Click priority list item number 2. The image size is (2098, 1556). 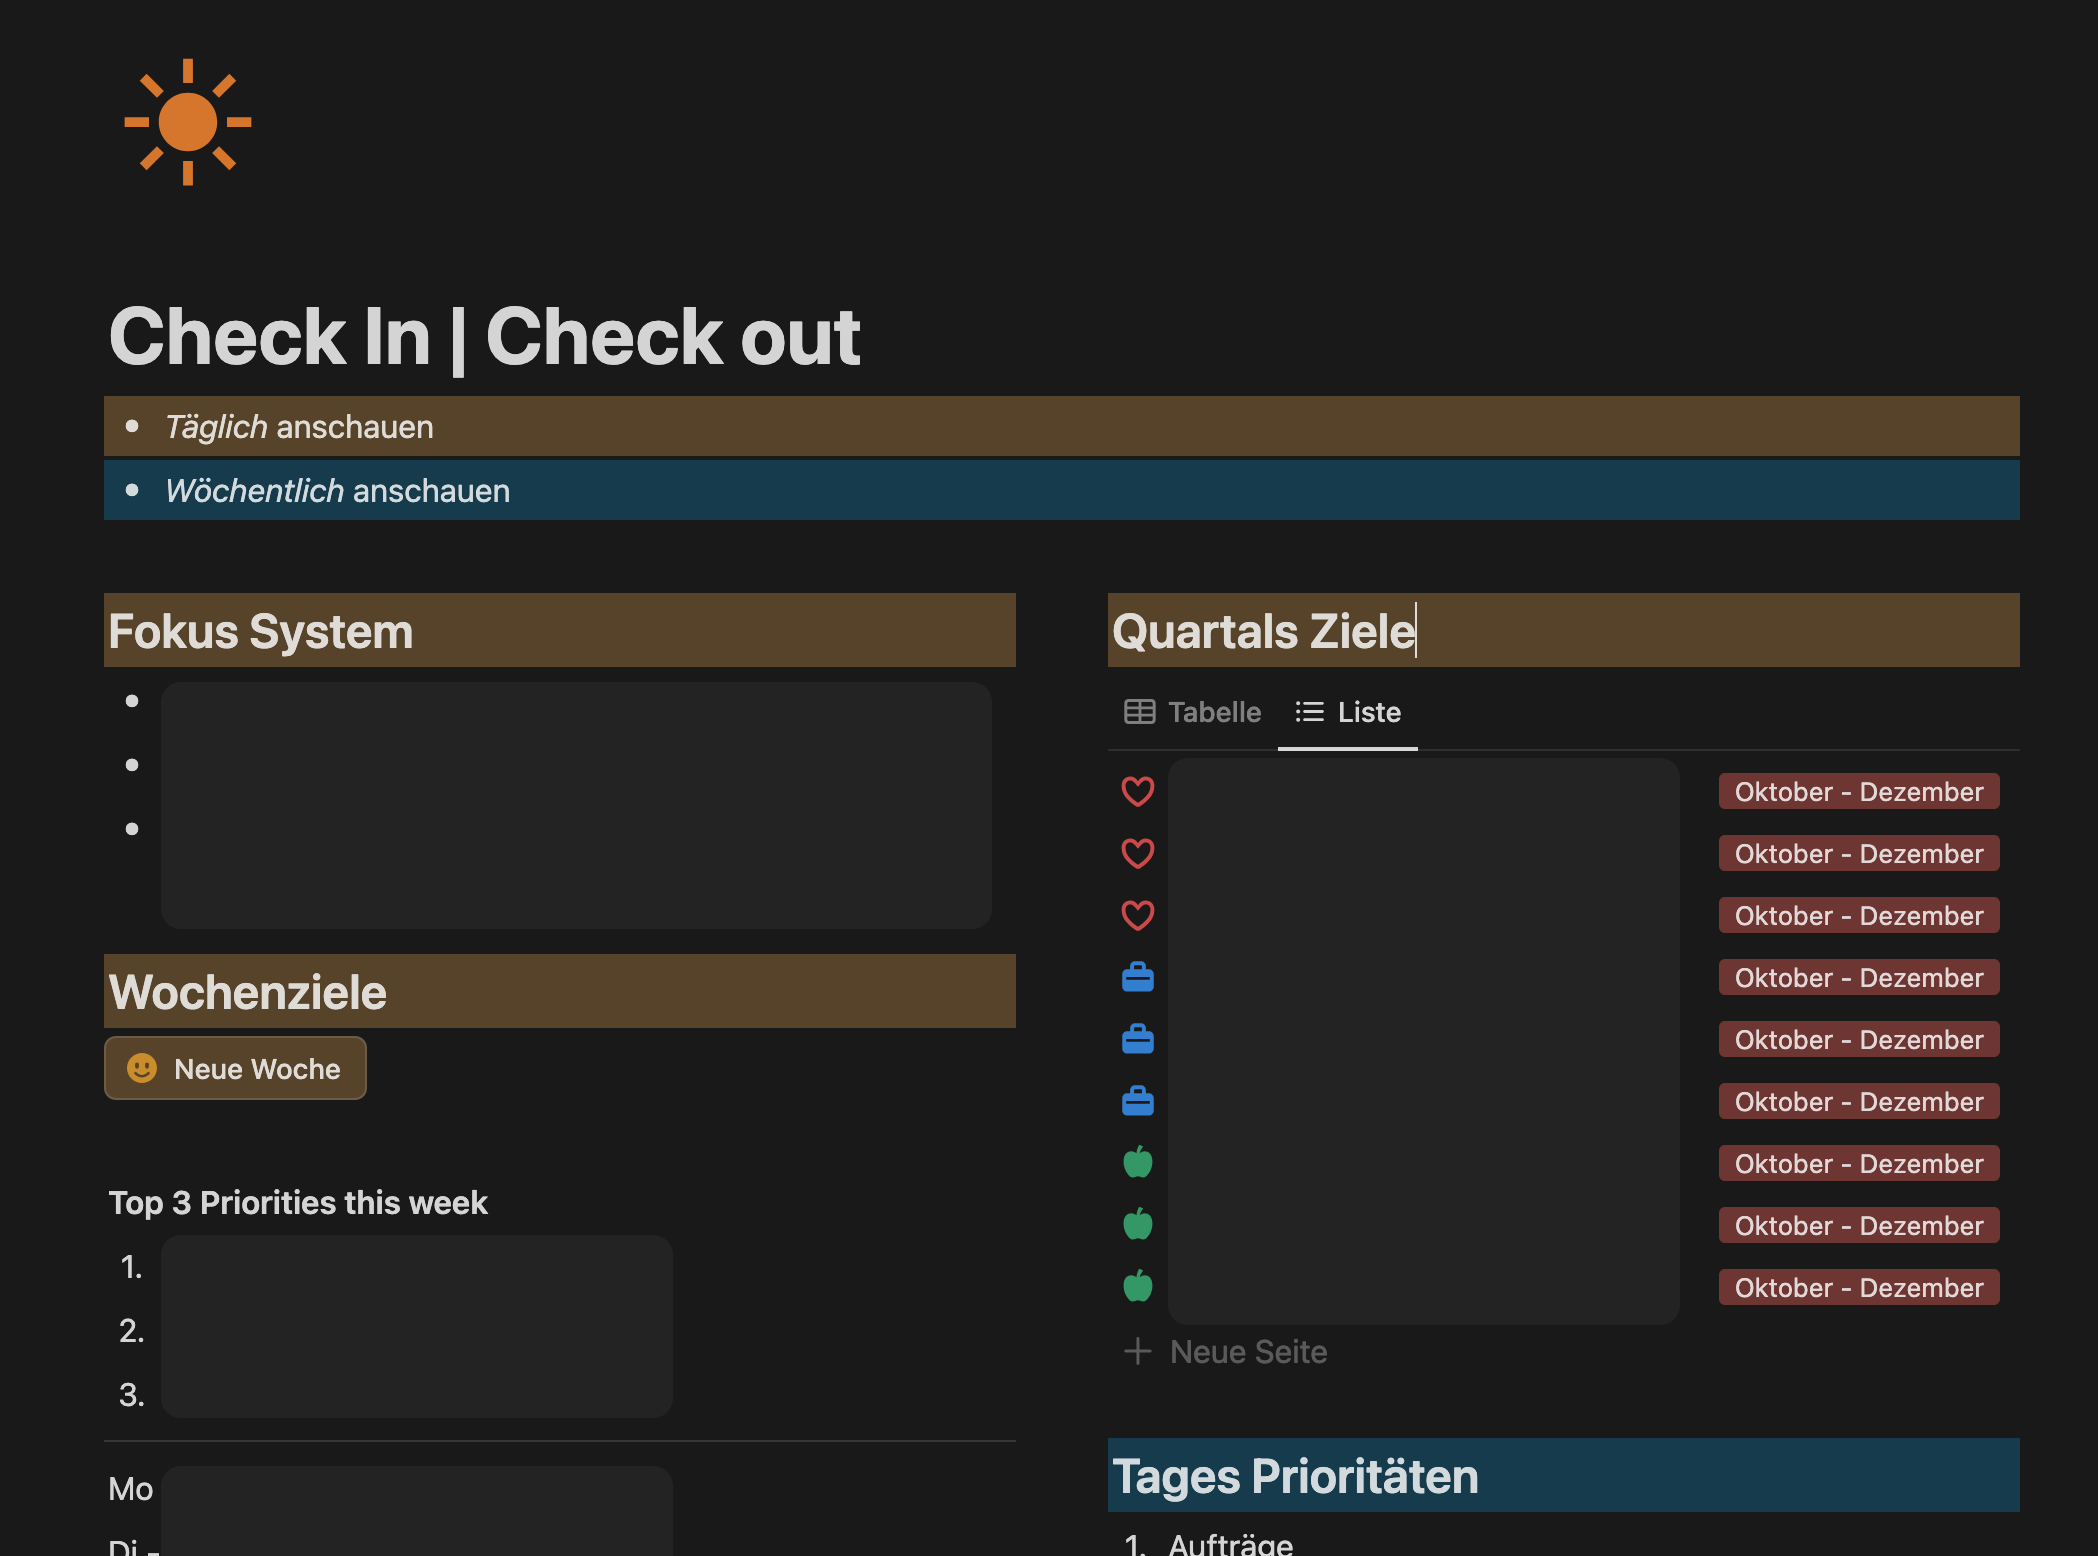[131, 1331]
